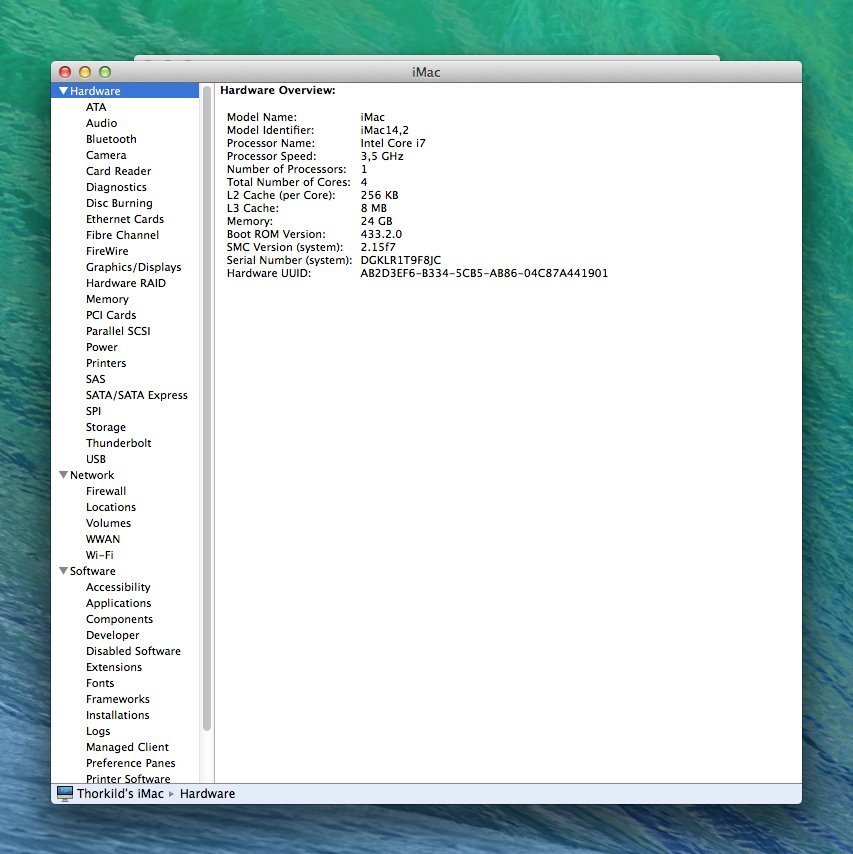Select PCI Cards in the sidebar

click(111, 315)
